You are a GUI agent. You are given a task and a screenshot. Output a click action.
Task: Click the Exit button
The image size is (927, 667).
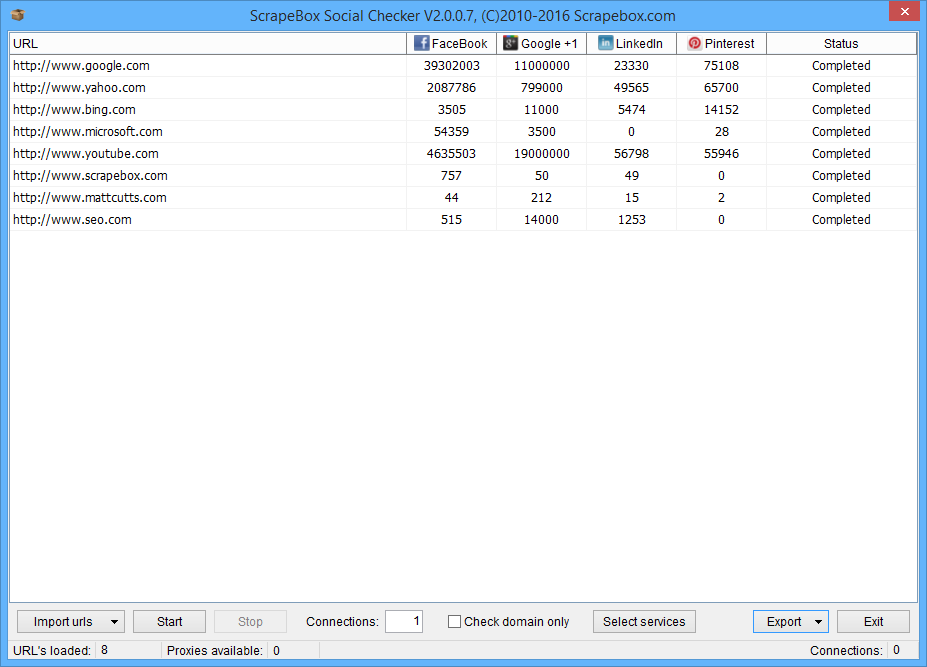[873, 622]
